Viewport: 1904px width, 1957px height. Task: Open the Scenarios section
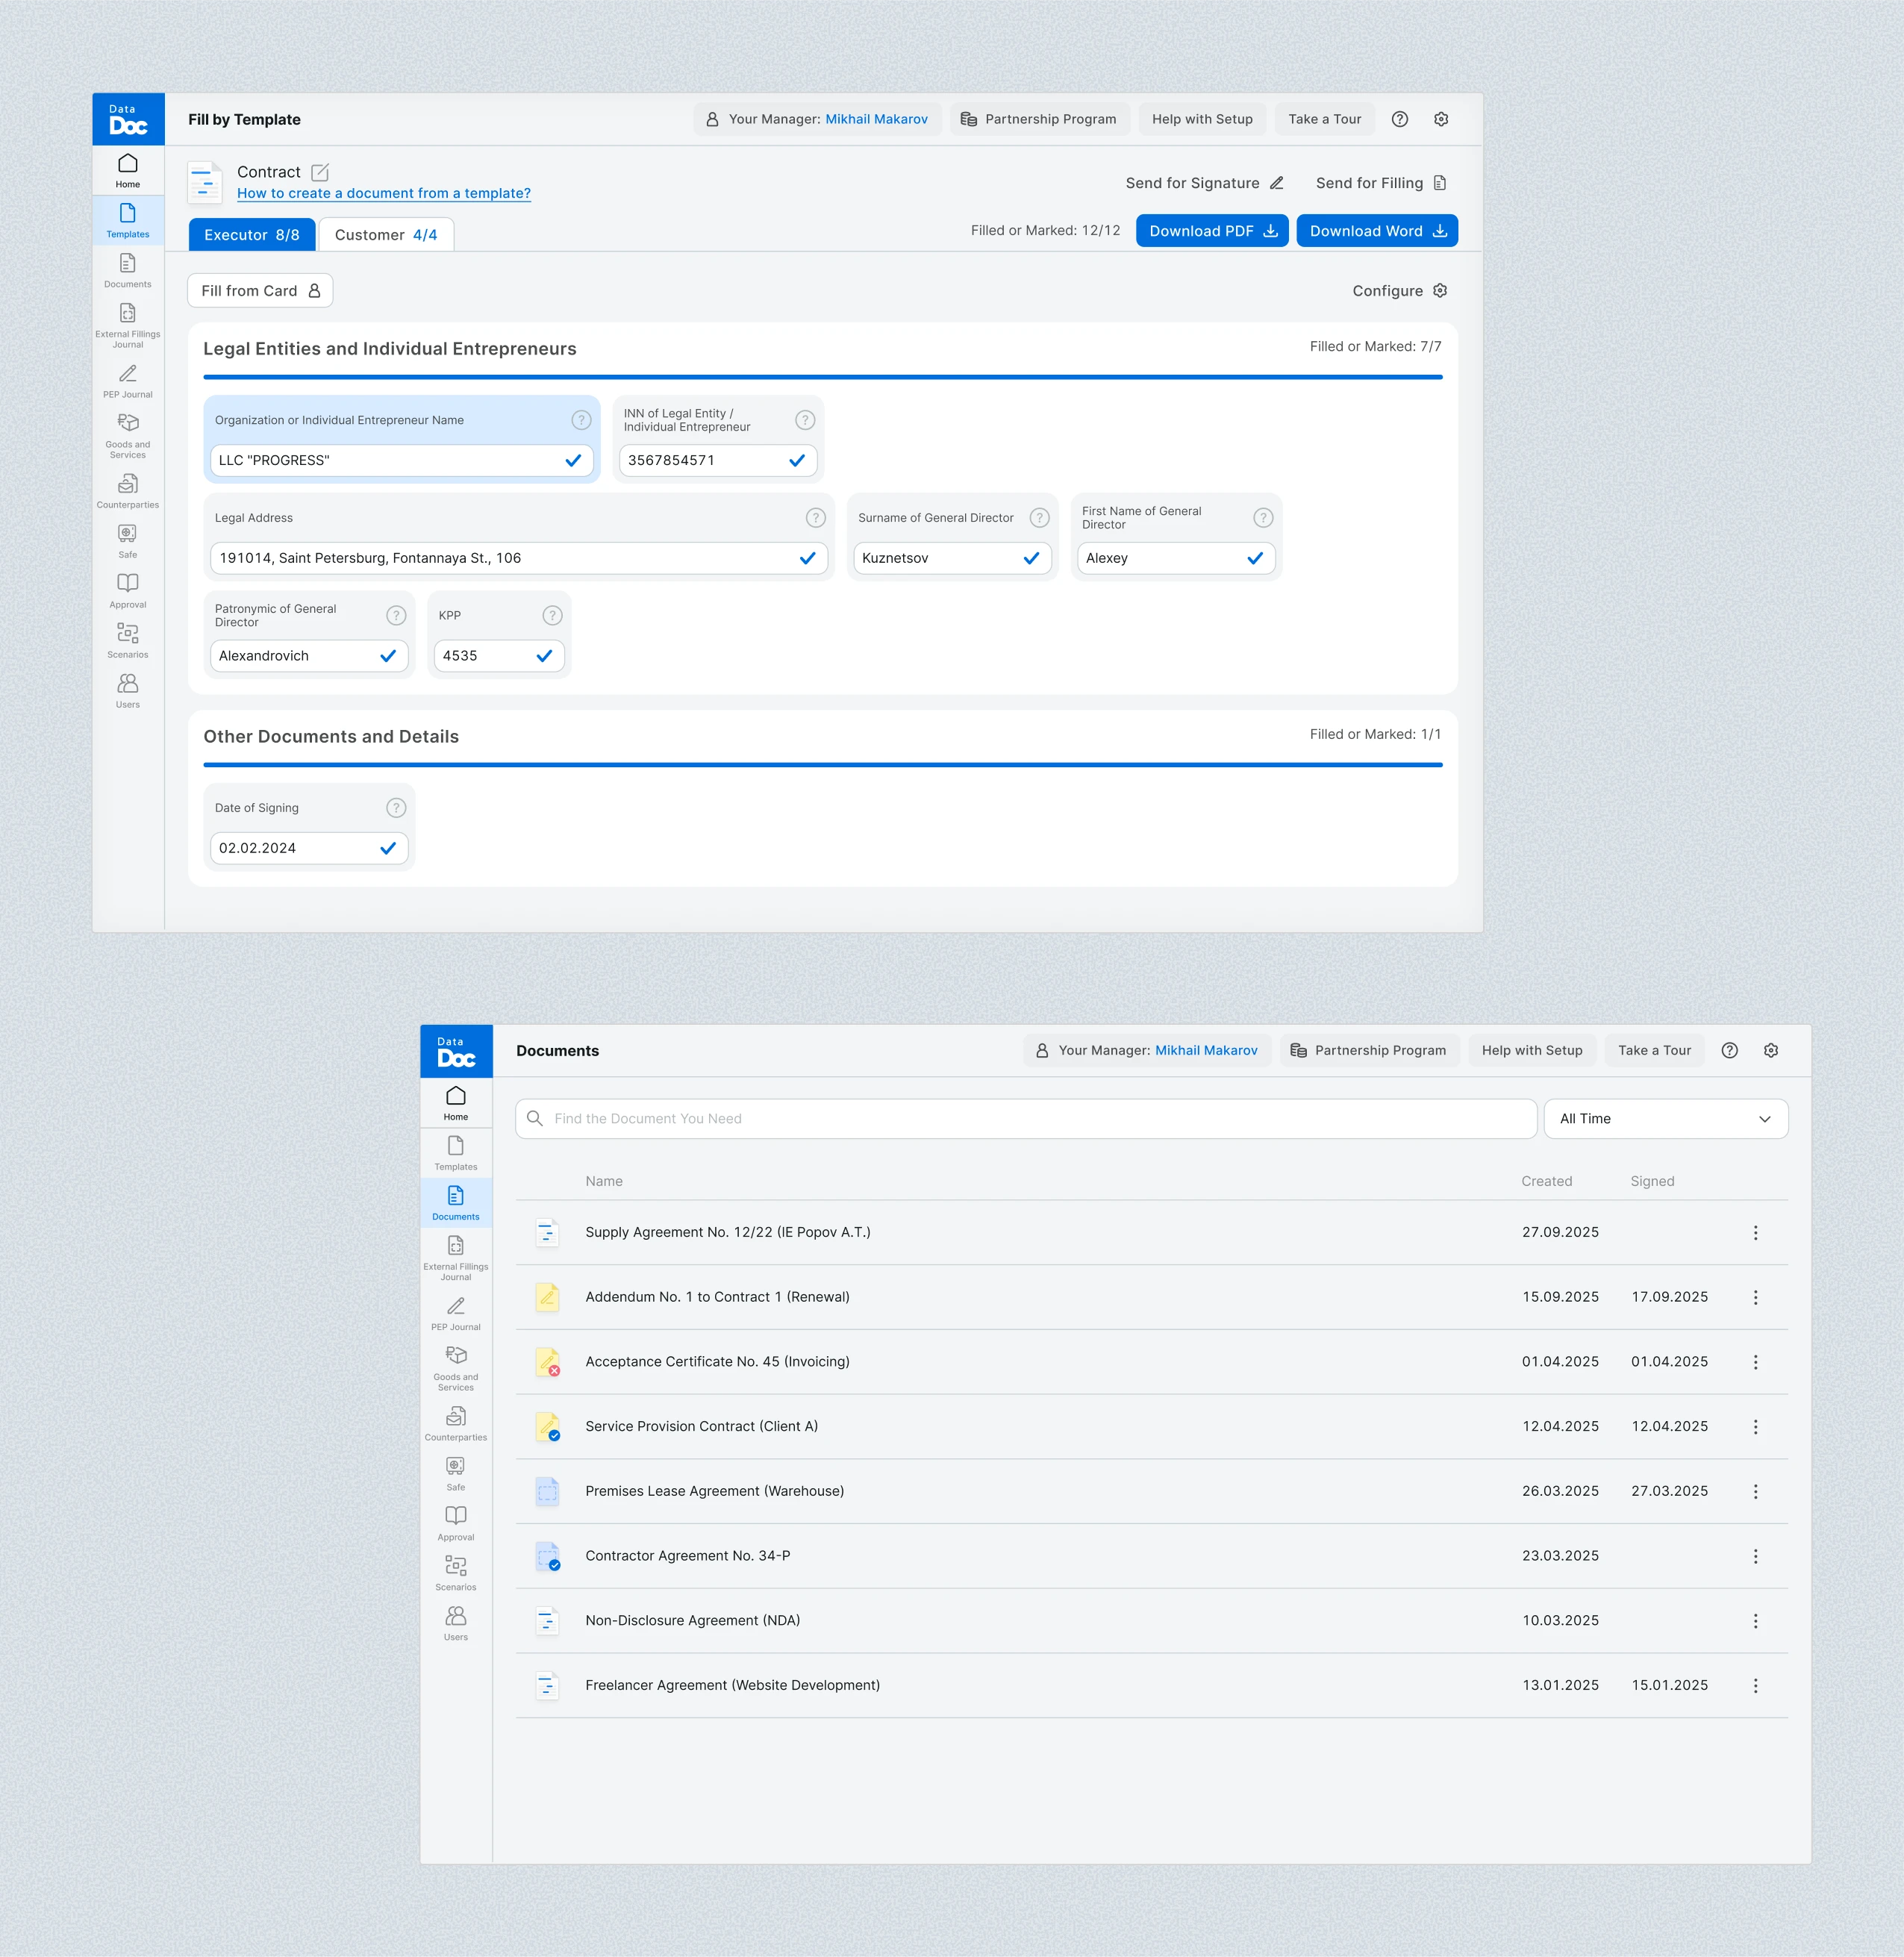point(128,642)
